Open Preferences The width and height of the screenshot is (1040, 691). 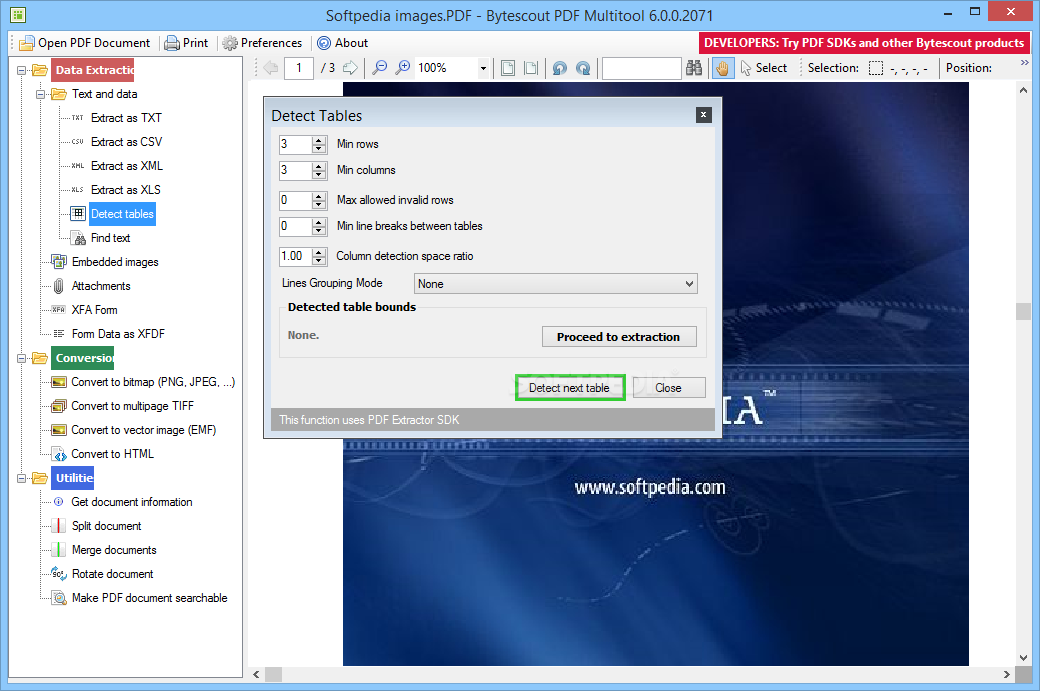point(263,42)
